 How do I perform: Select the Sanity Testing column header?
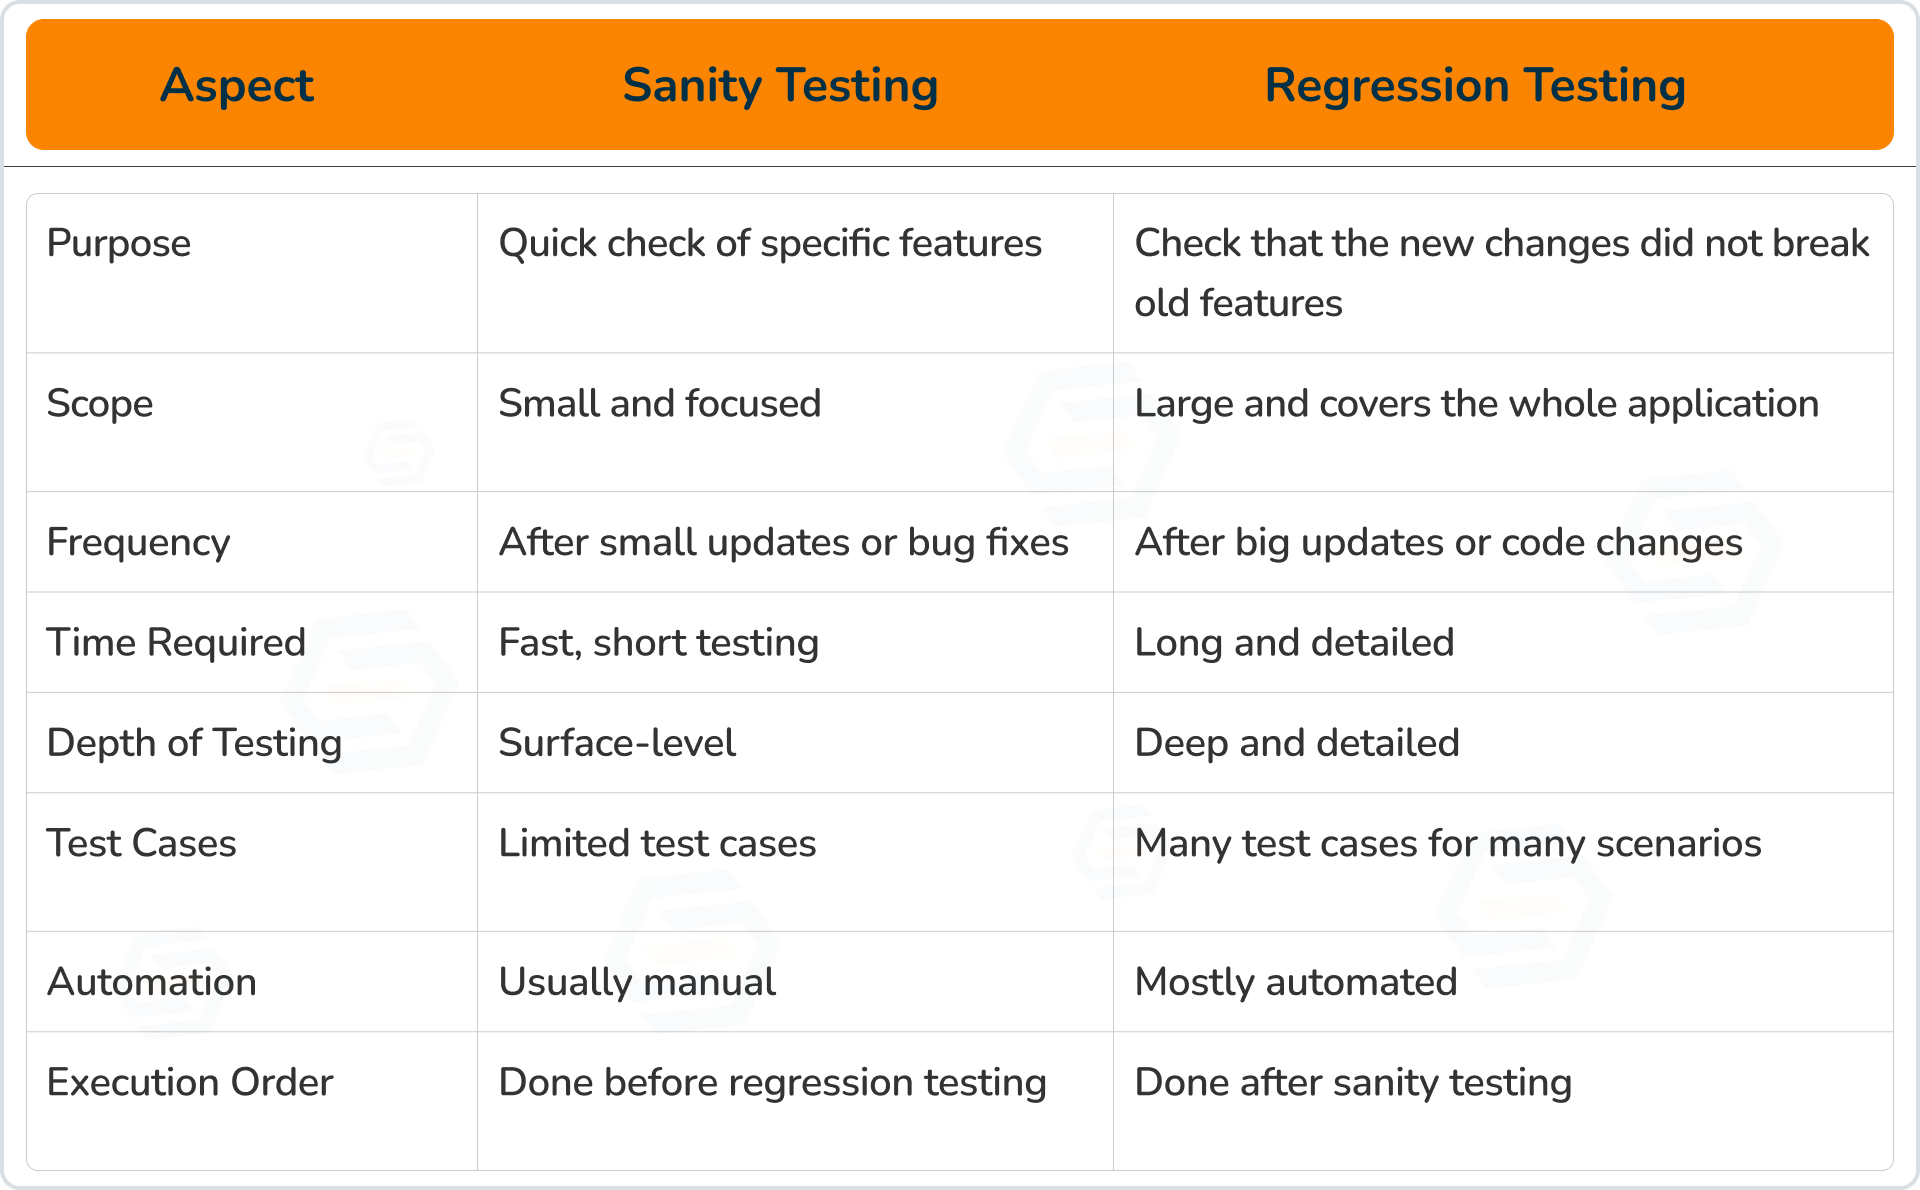pyautogui.click(x=780, y=85)
